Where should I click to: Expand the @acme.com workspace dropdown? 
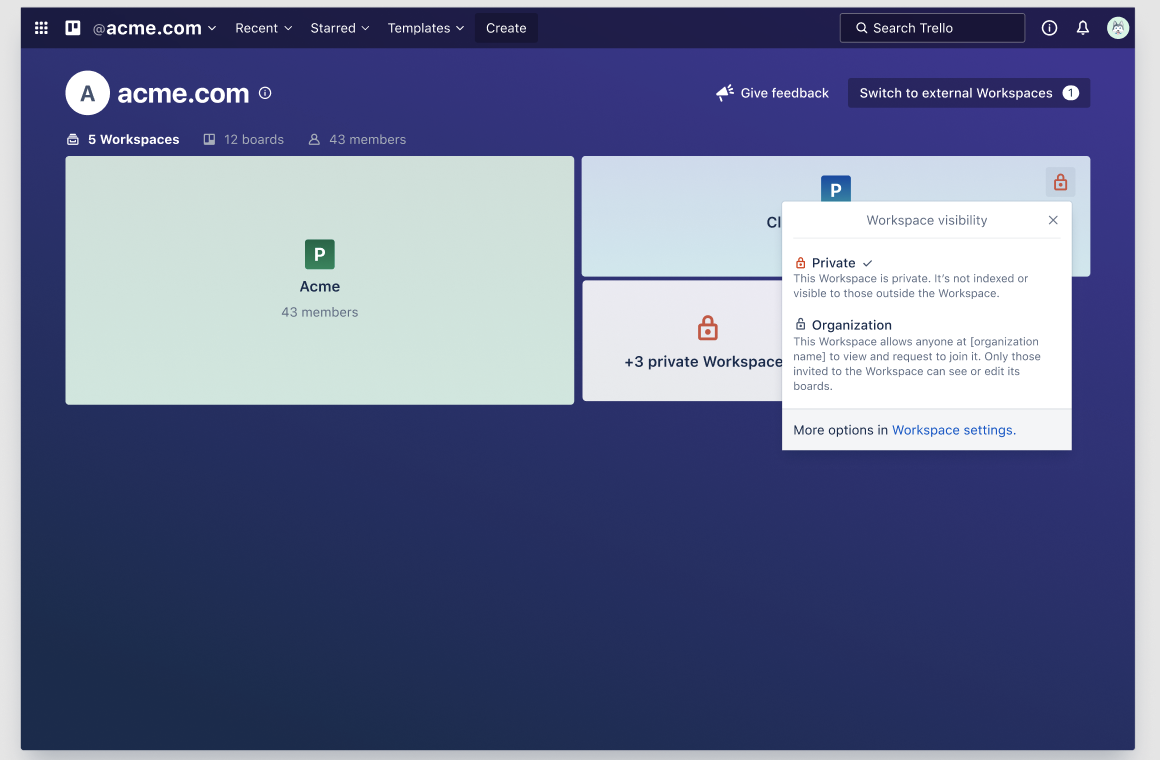154,28
